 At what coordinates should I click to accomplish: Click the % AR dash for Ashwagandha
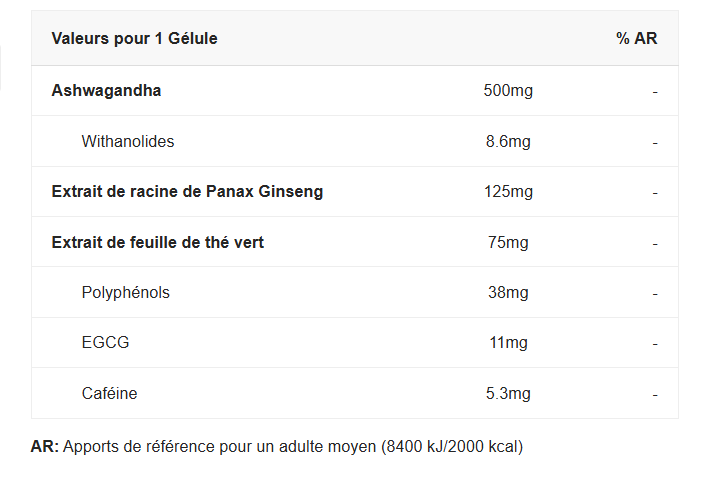[x=655, y=92]
